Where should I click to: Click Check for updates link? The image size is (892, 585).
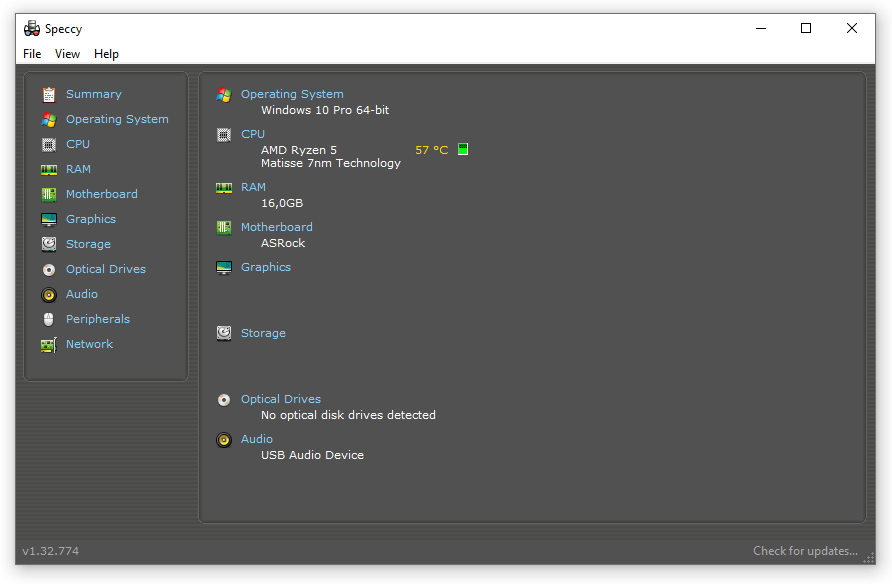pyautogui.click(x=806, y=551)
